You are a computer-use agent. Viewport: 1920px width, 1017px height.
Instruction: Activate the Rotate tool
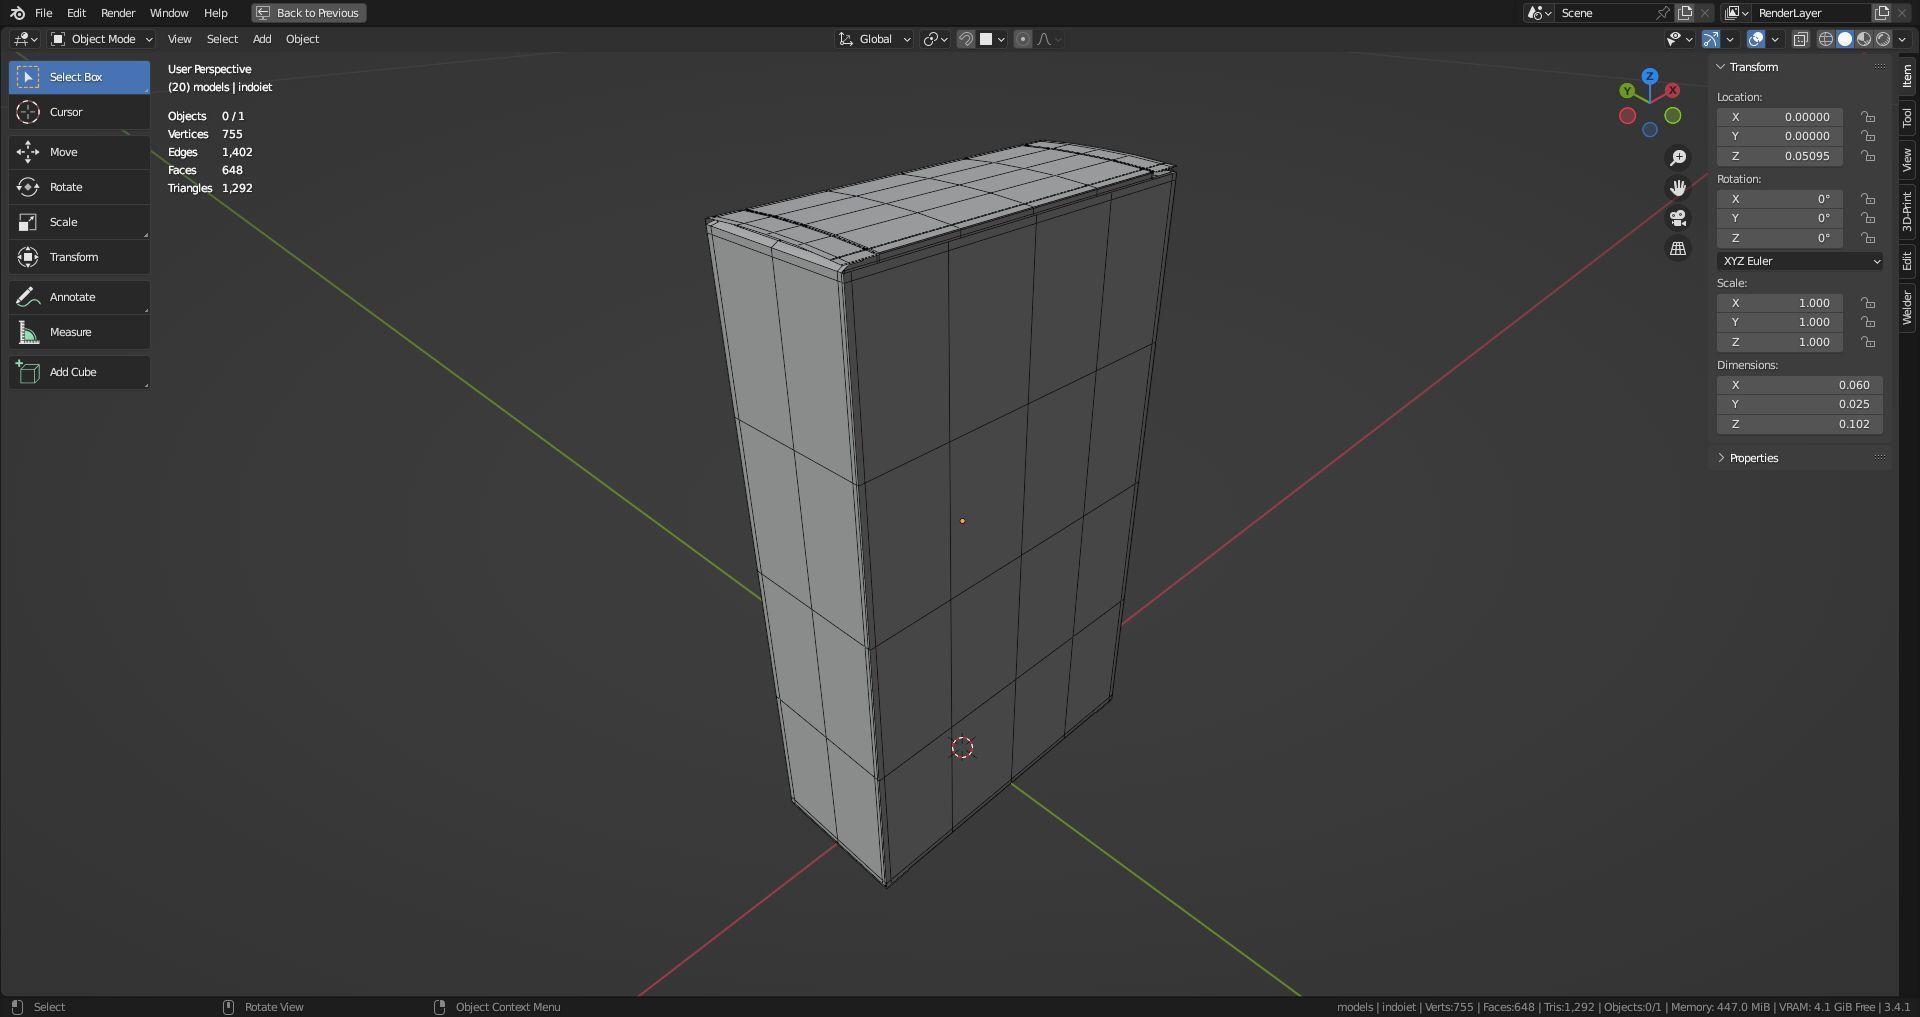[79, 187]
